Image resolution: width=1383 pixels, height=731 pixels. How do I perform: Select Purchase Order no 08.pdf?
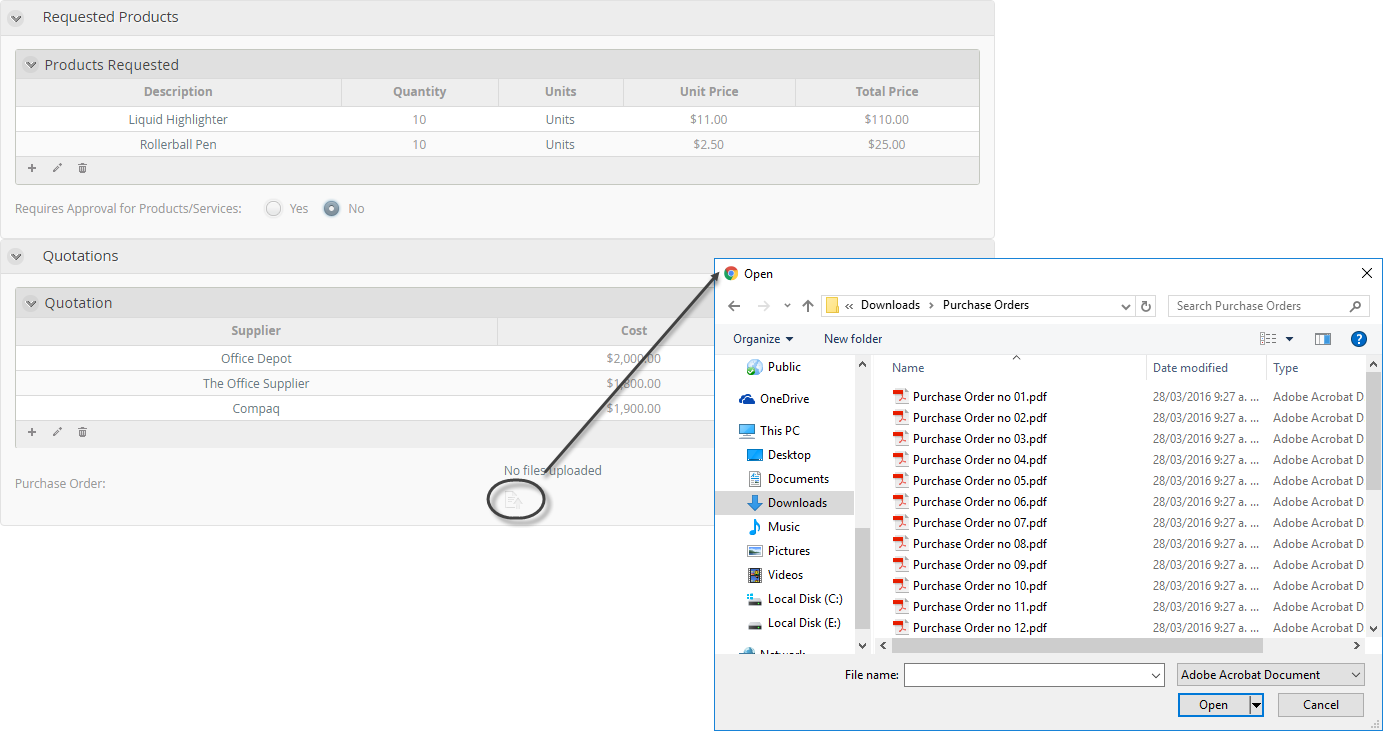click(969, 544)
